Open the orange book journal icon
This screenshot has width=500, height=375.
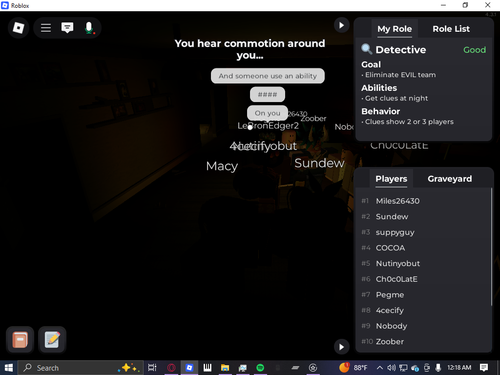(20, 340)
